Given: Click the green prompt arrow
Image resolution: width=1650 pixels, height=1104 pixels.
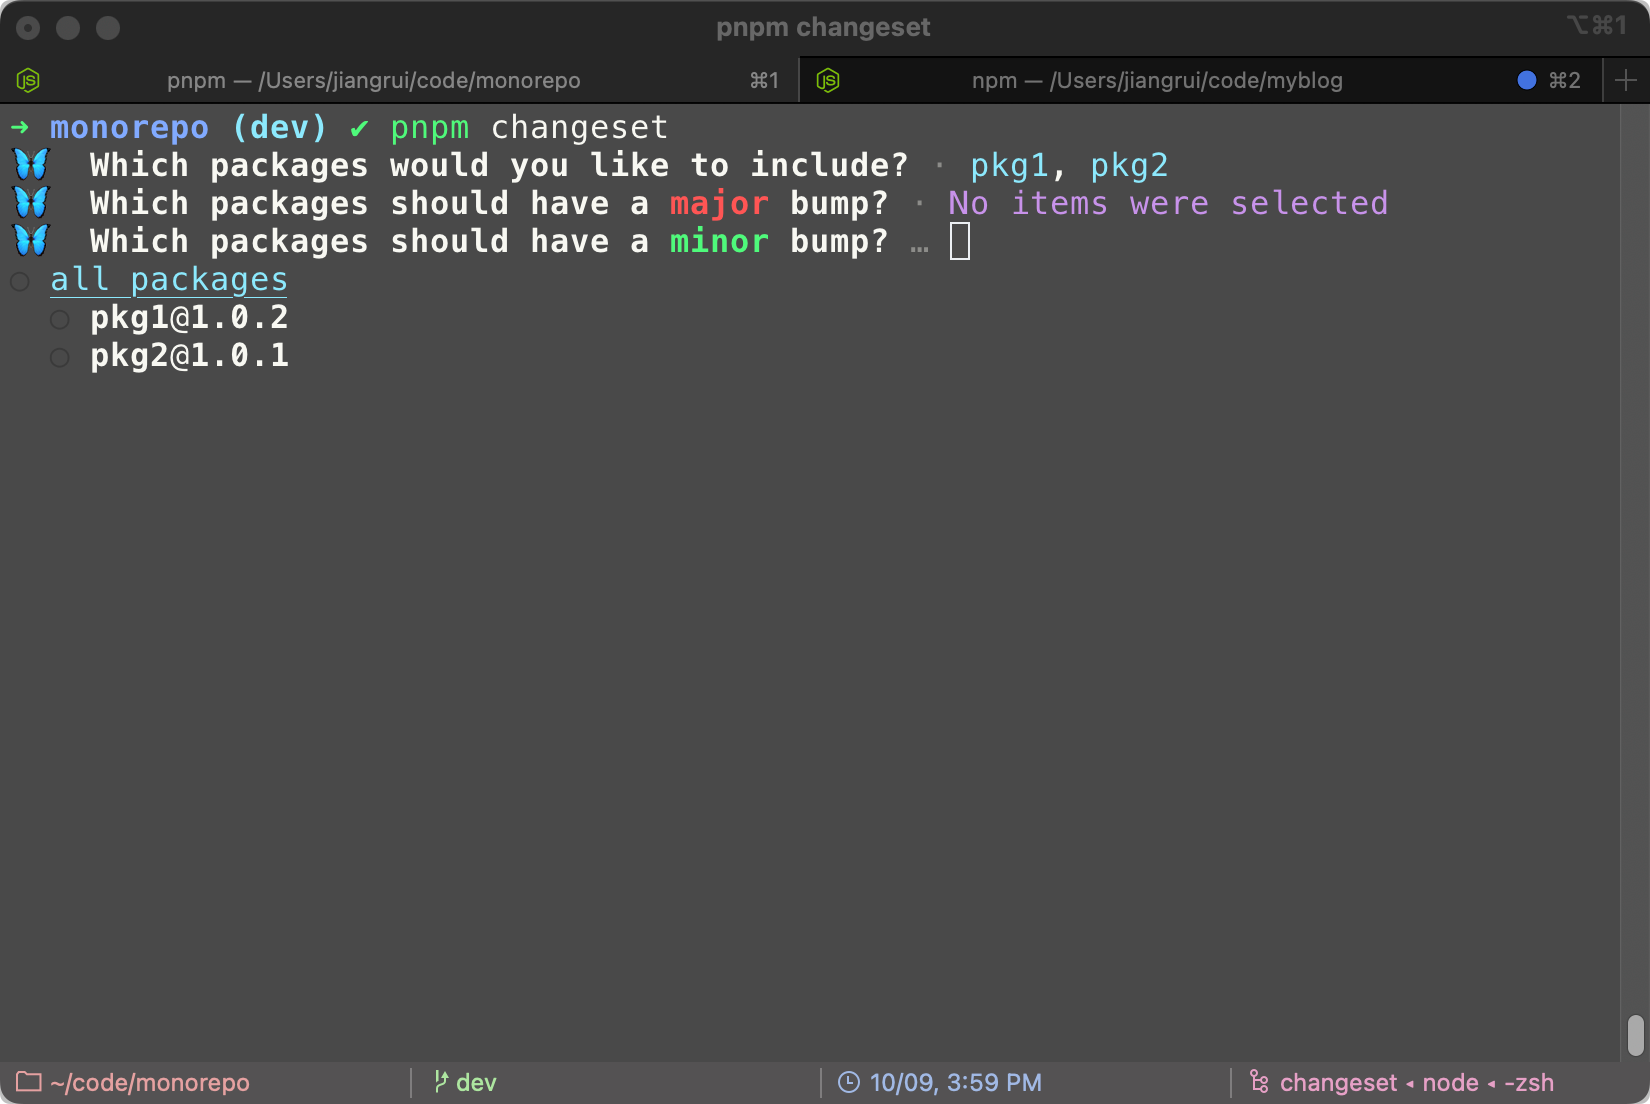Looking at the screenshot, I should coord(20,127).
